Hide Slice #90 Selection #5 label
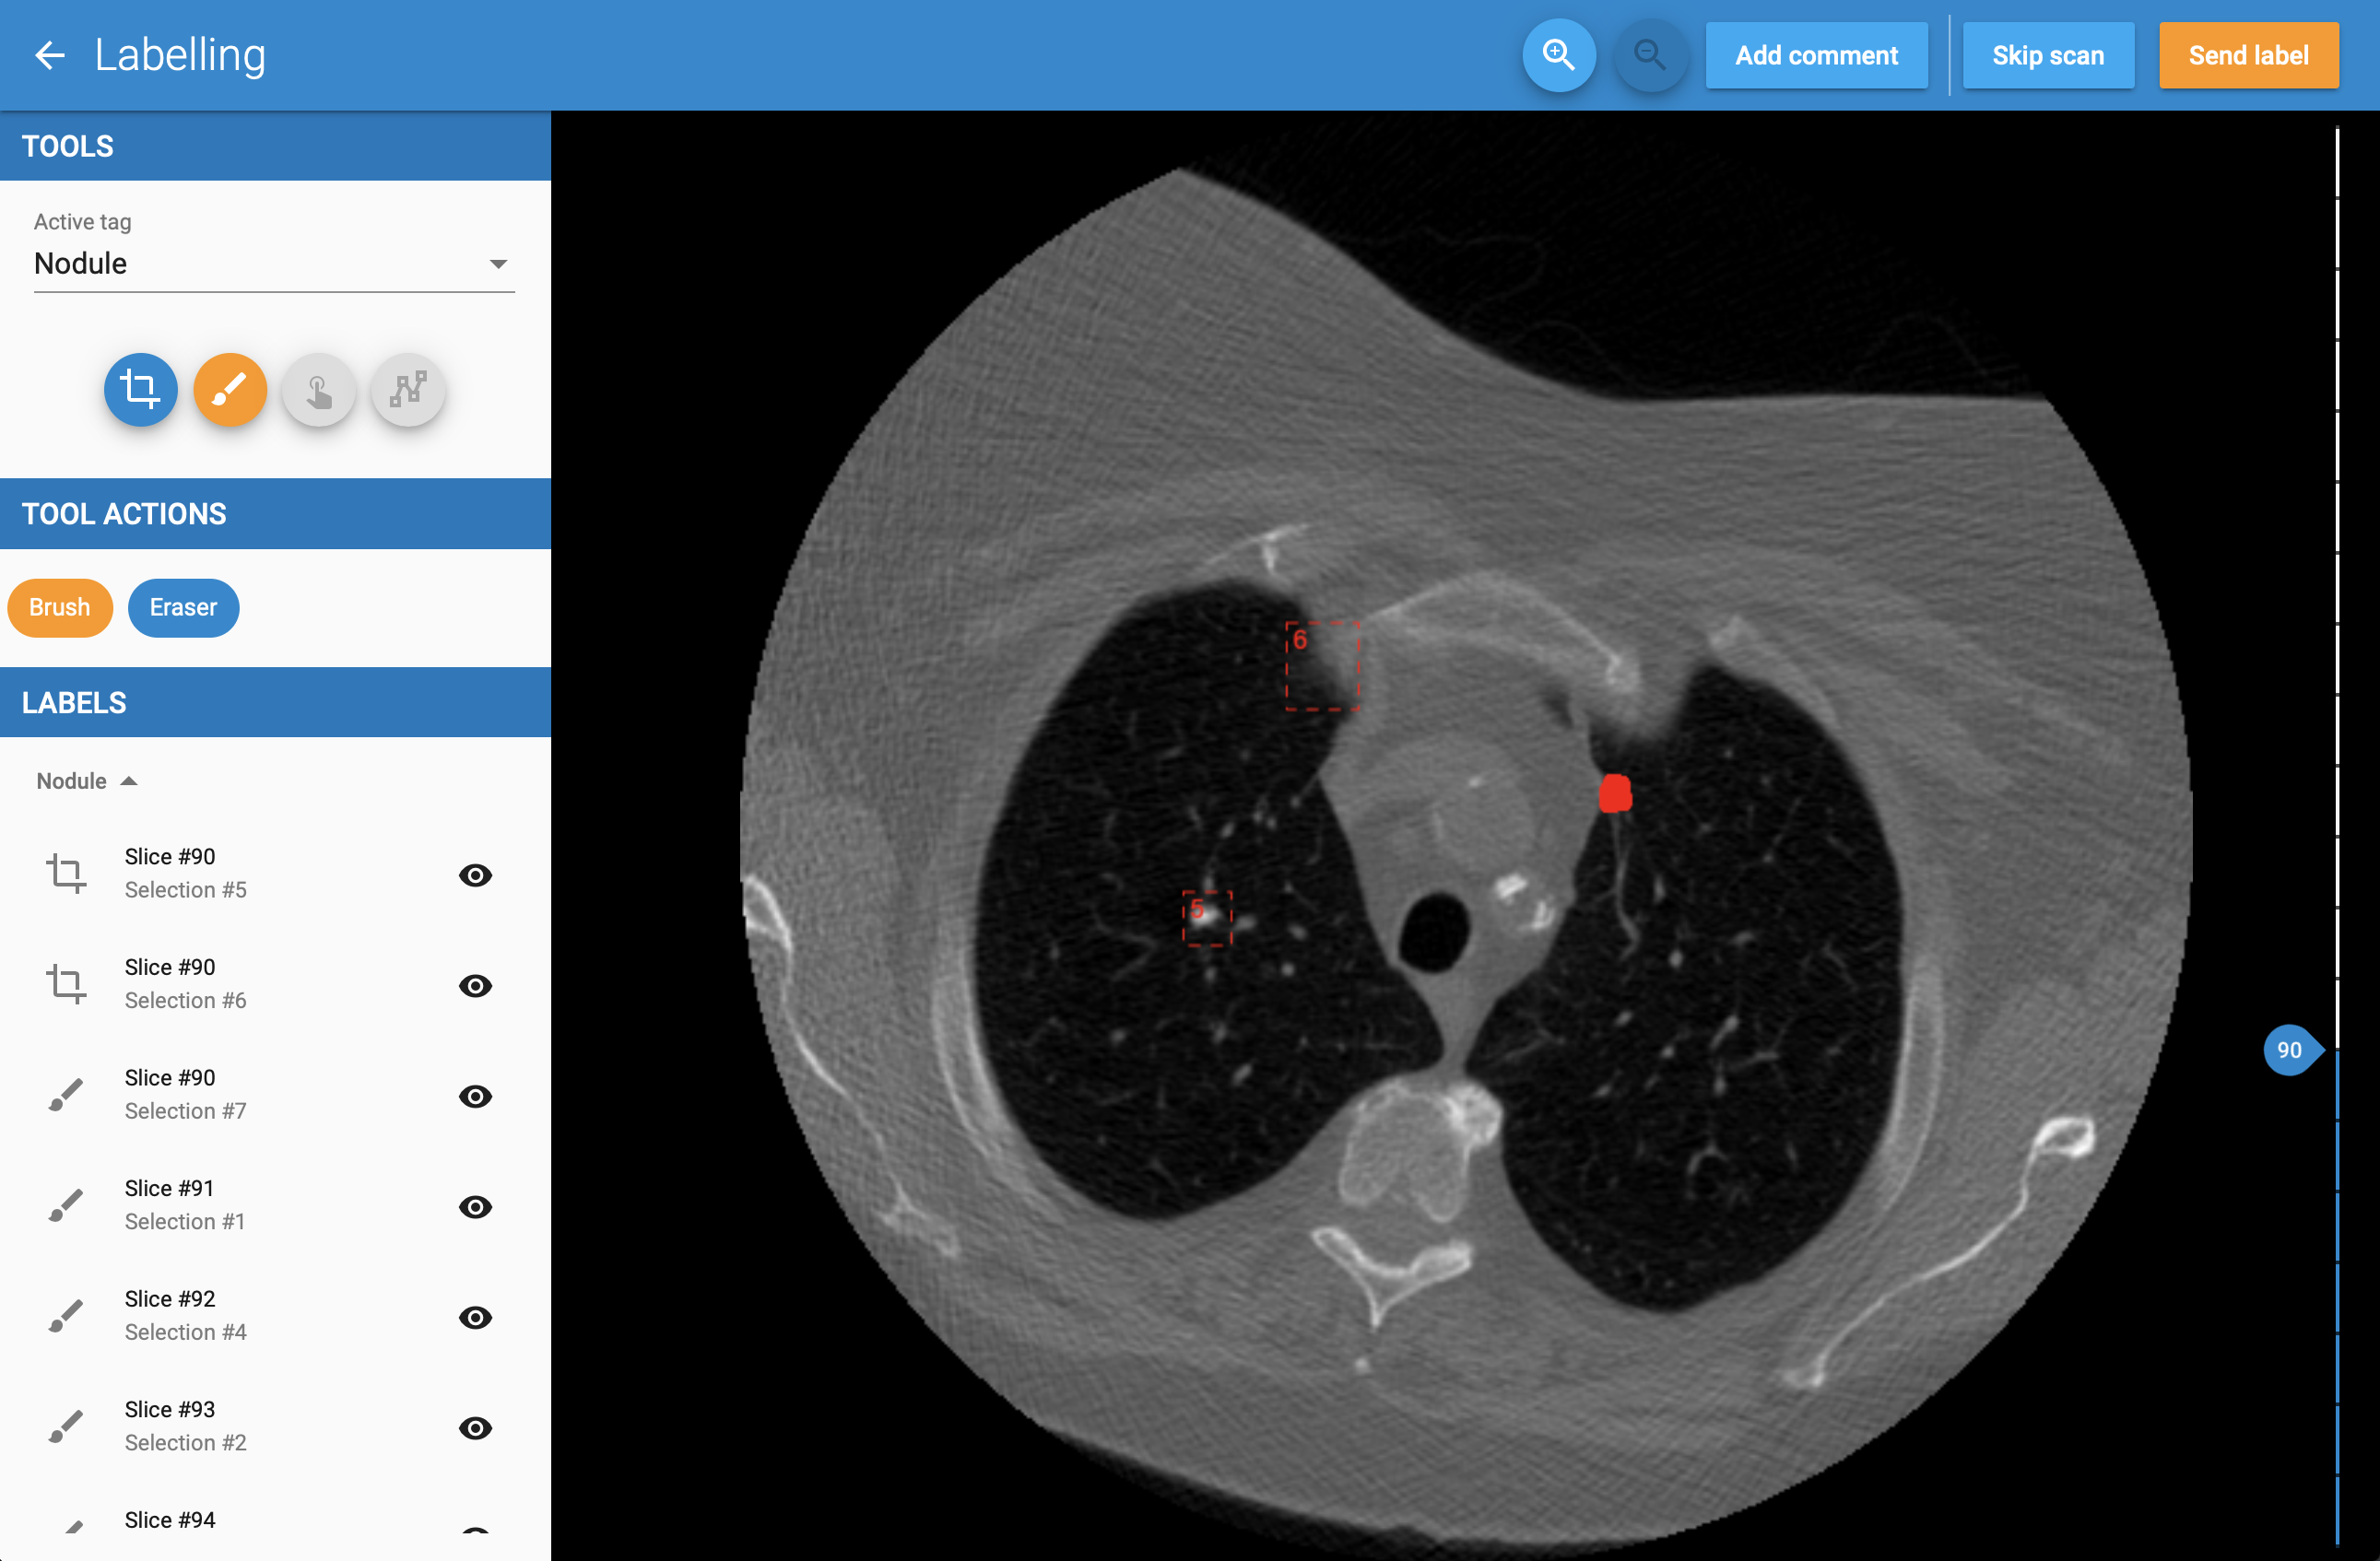The height and width of the screenshot is (1561, 2380). tap(475, 875)
